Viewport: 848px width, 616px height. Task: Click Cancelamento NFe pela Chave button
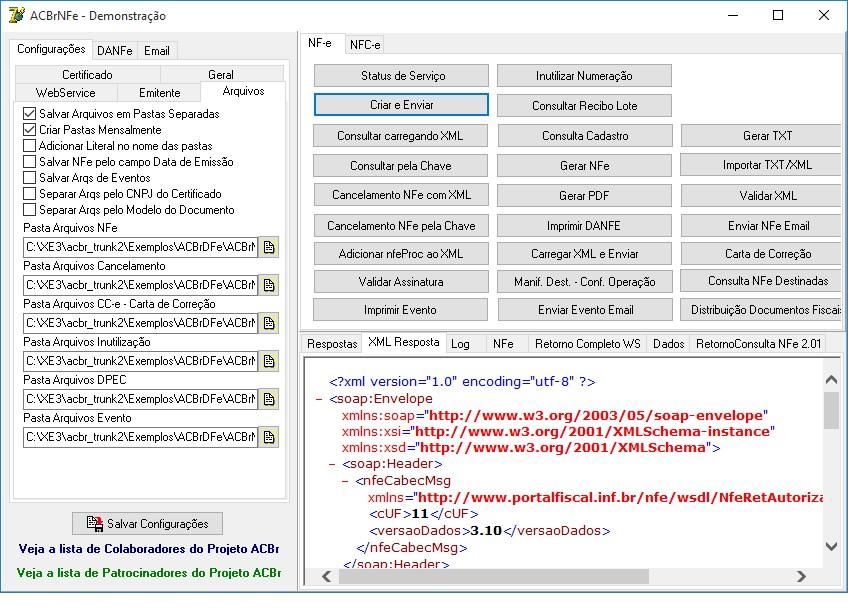coord(401,226)
